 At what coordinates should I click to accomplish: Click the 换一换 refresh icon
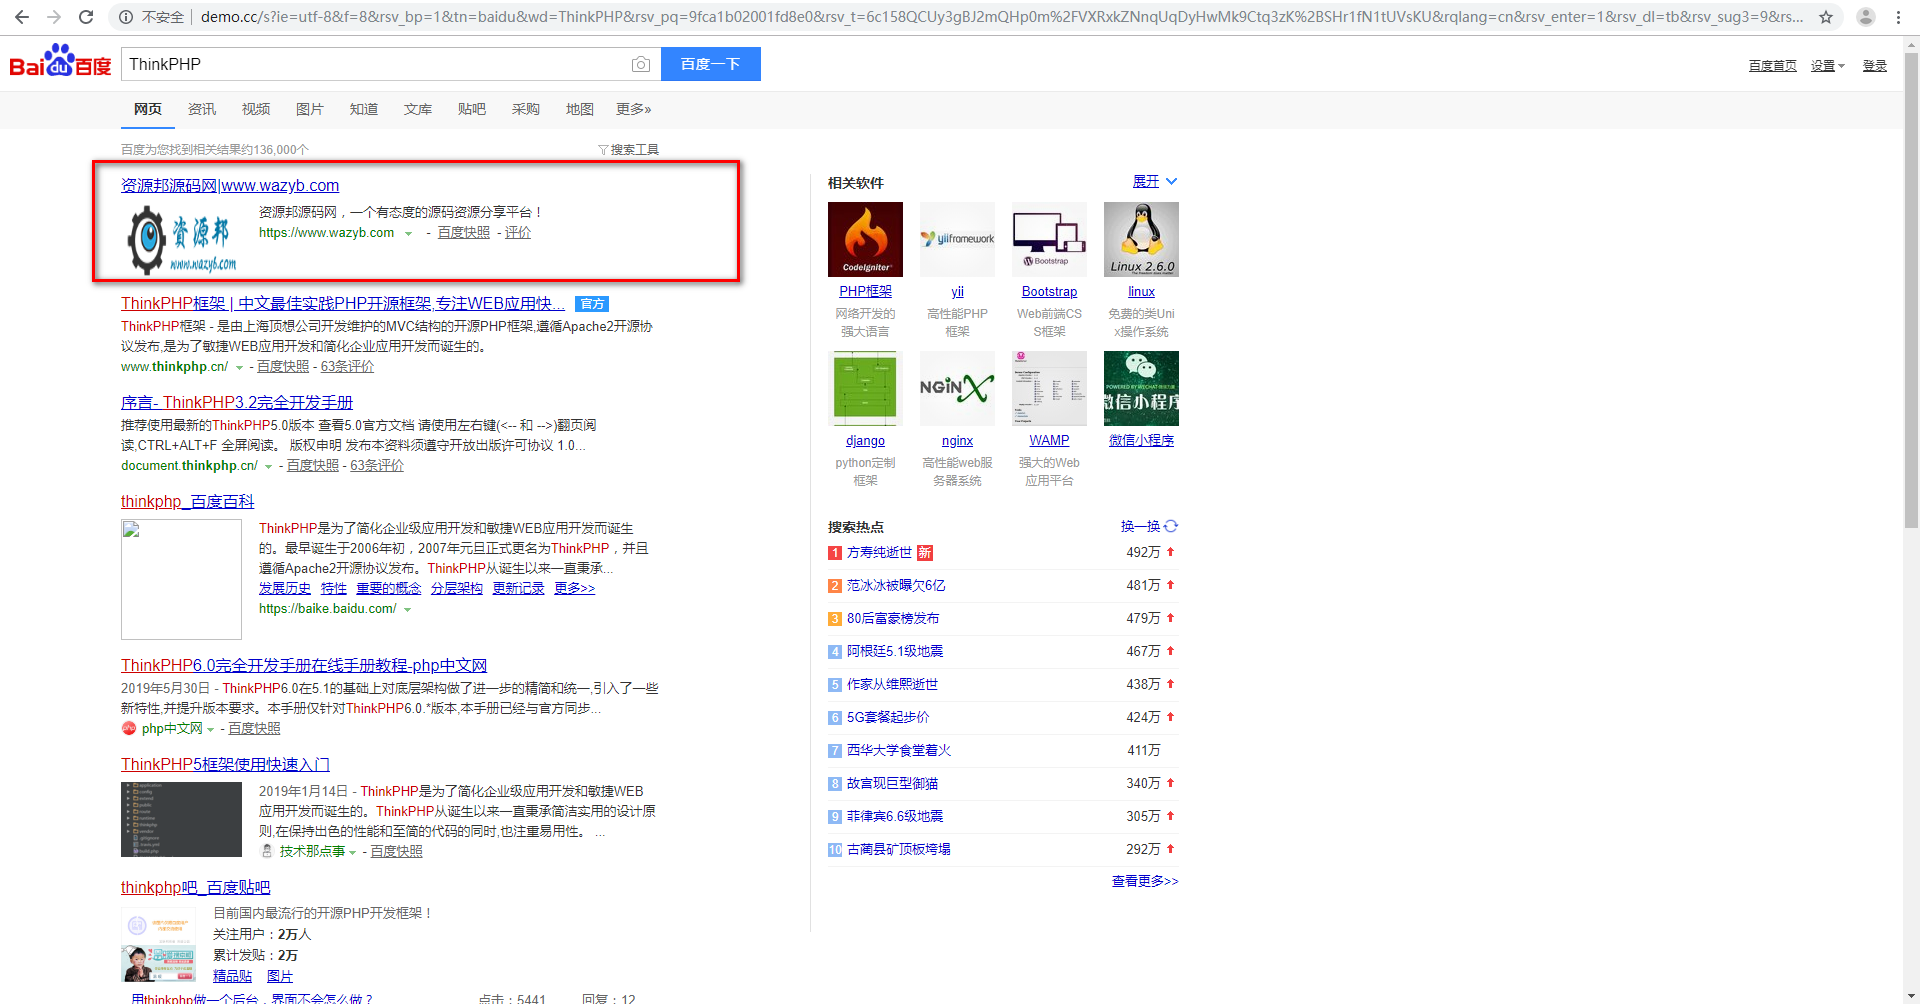click(x=1171, y=526)
